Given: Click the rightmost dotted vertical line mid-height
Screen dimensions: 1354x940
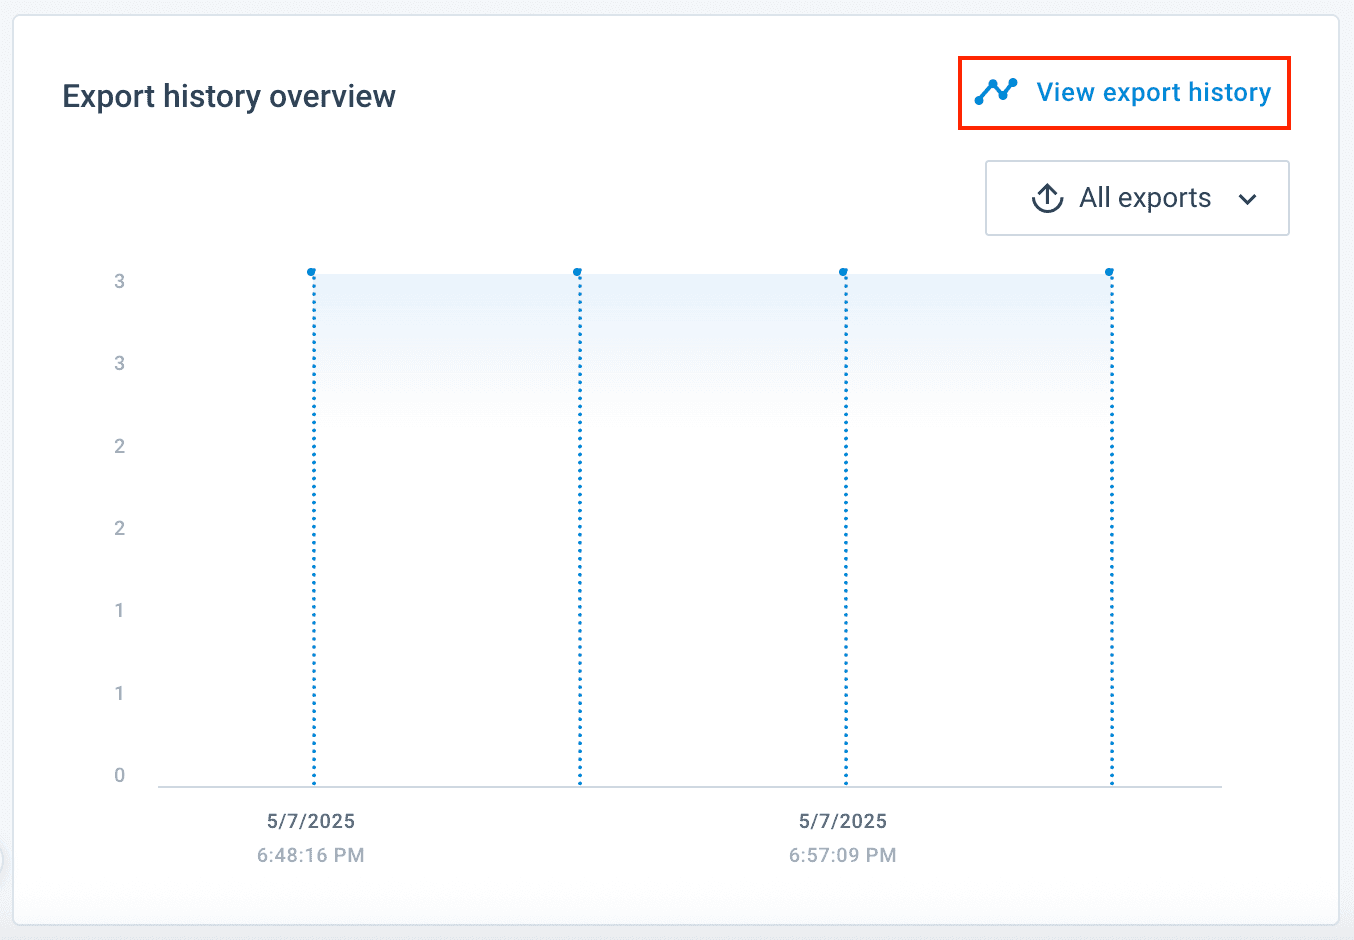Looking at the screenshot, I should tap(1112, 530).
